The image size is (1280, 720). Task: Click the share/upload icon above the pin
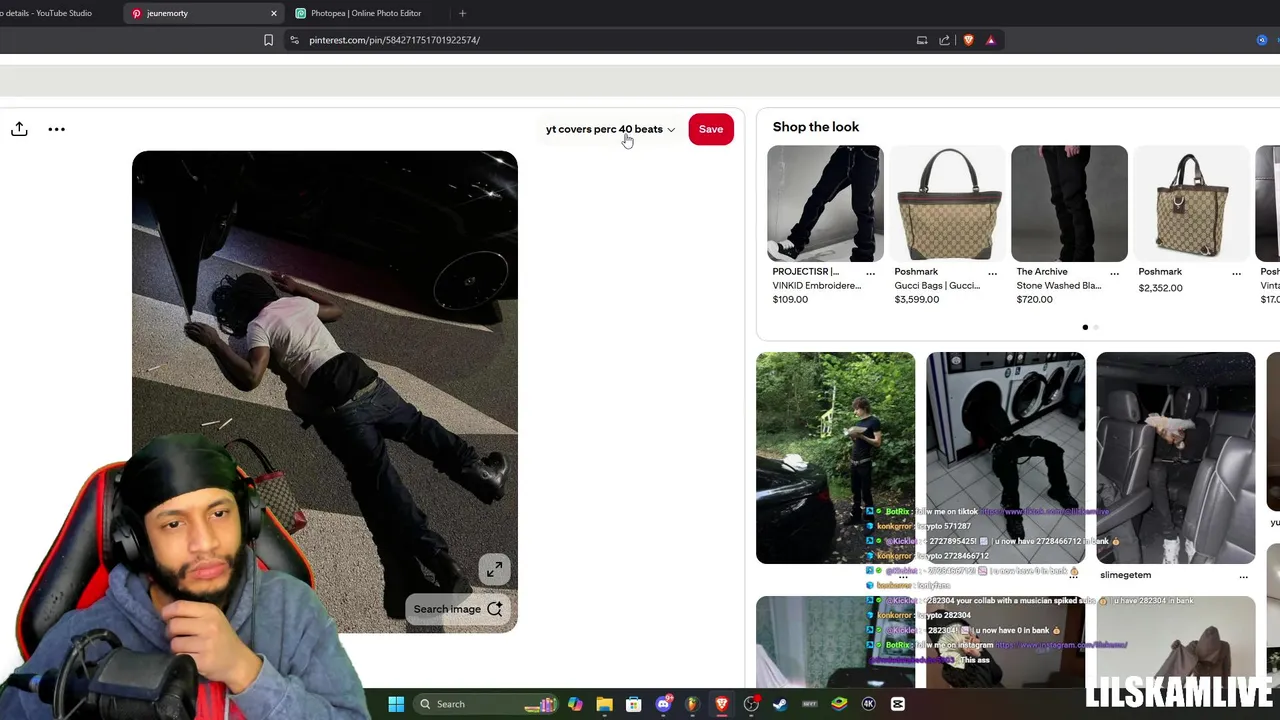point(19,129)
